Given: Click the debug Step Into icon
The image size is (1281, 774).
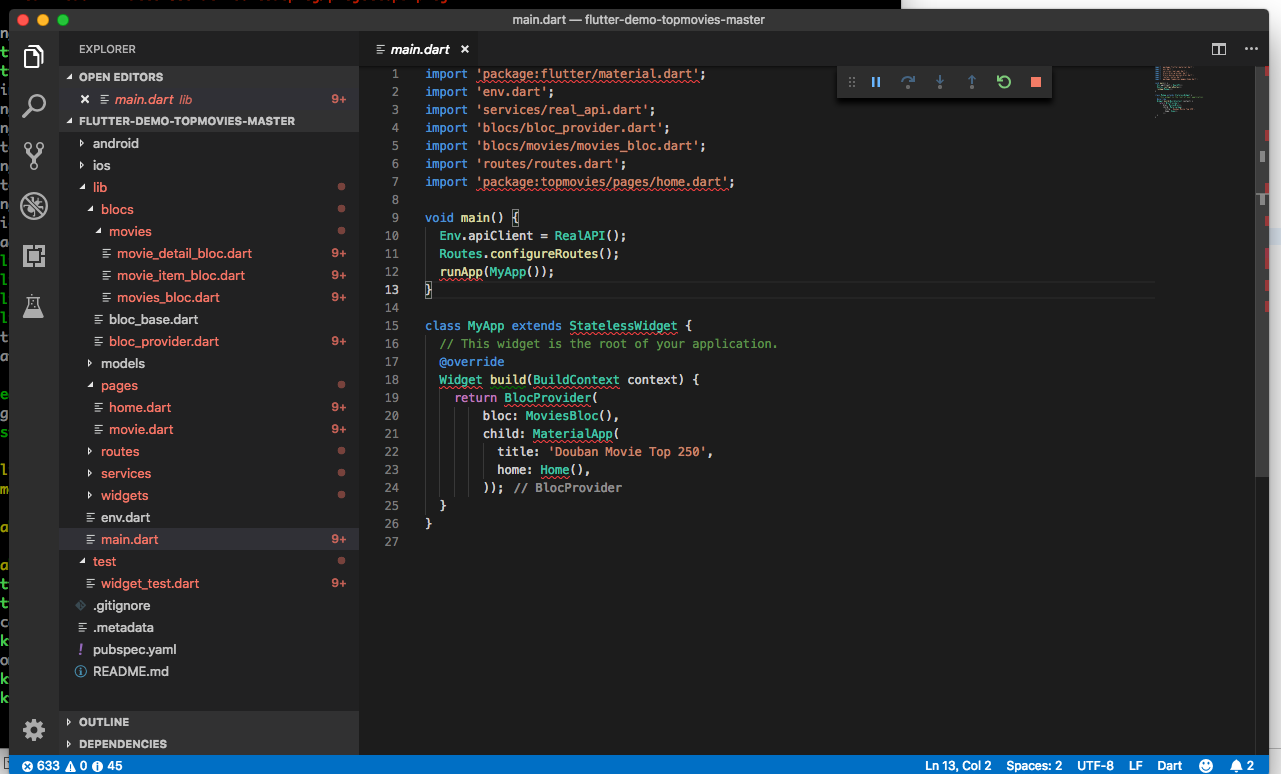Looking at the screenshot, I should 940,82.
